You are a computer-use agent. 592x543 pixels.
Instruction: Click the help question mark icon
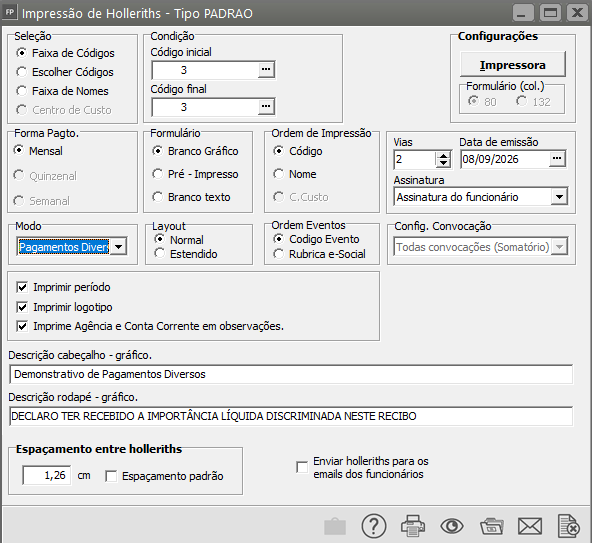(374, 526)
